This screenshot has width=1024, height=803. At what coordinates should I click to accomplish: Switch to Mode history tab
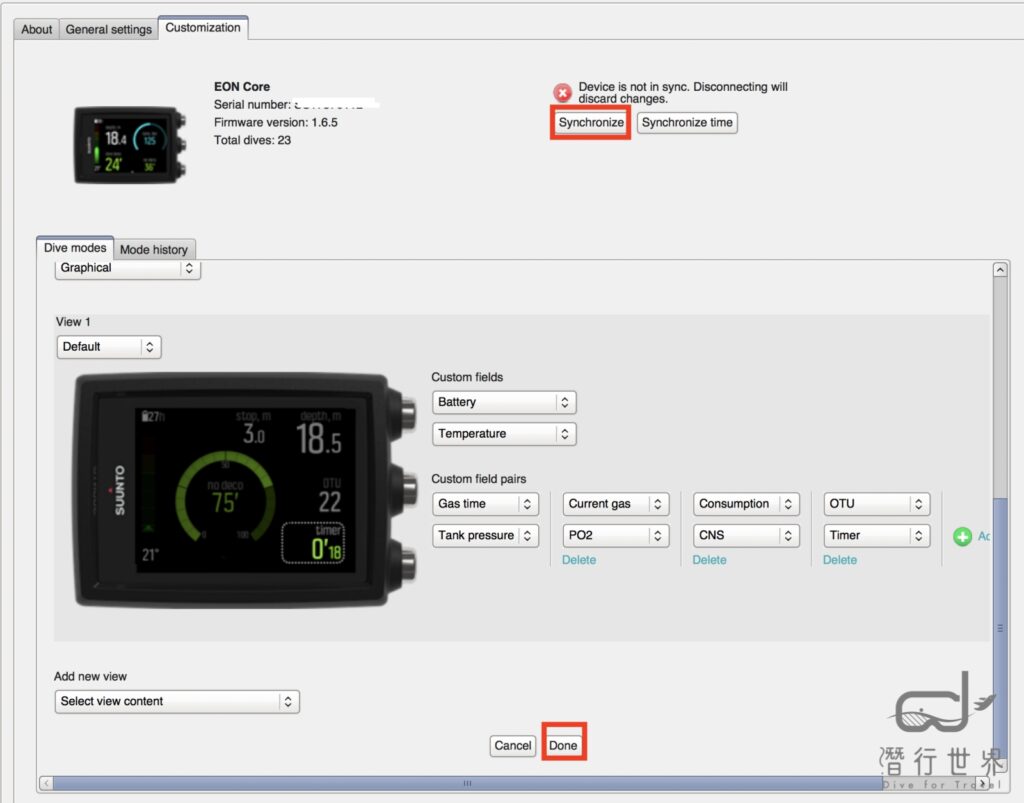153,249
